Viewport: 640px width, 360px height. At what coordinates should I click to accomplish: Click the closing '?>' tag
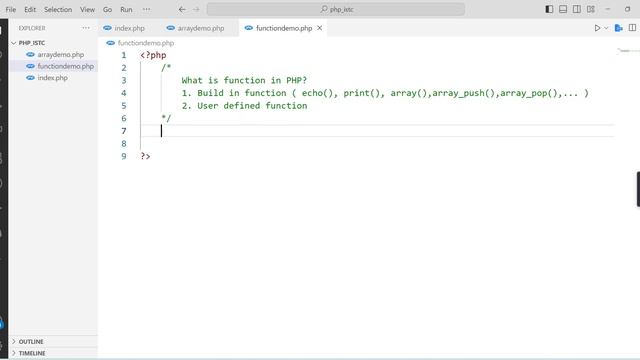(x=145, y=156)
